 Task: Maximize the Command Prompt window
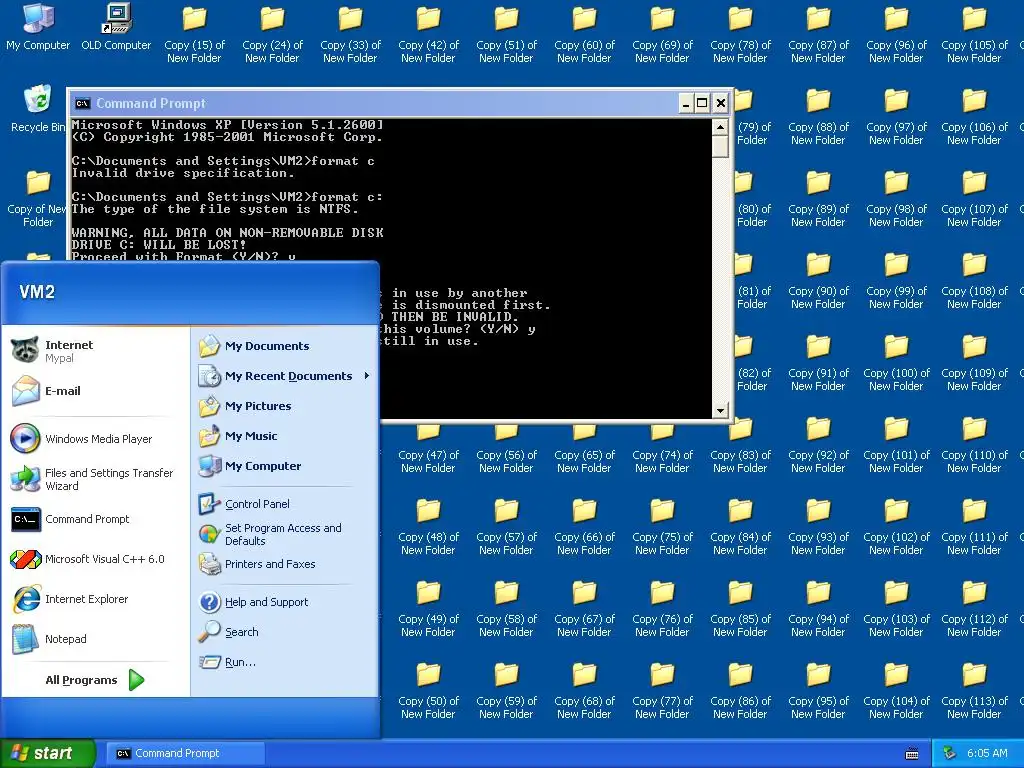(x=702, y=103)
